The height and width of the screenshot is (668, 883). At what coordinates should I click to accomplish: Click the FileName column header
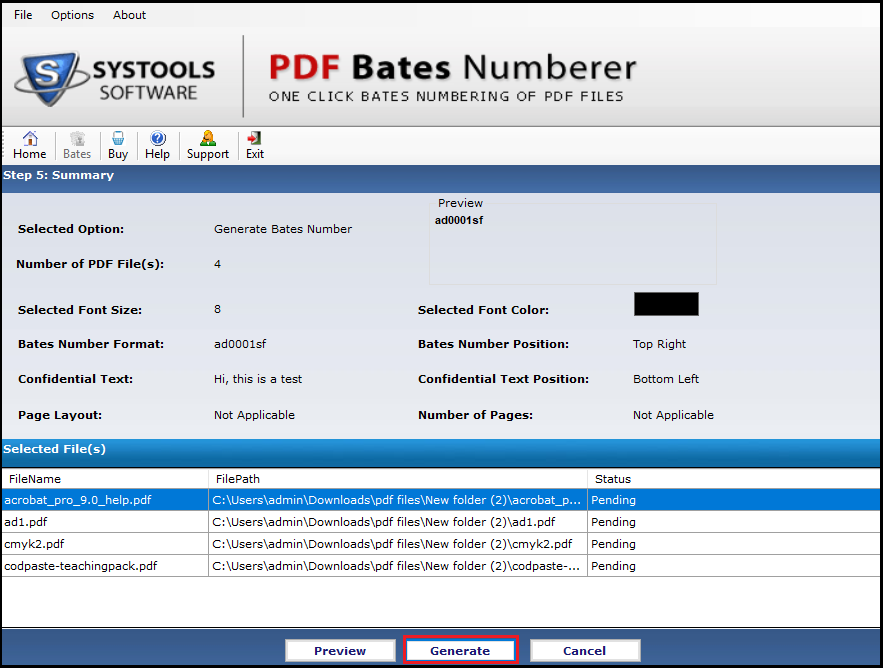click(105, 479)
